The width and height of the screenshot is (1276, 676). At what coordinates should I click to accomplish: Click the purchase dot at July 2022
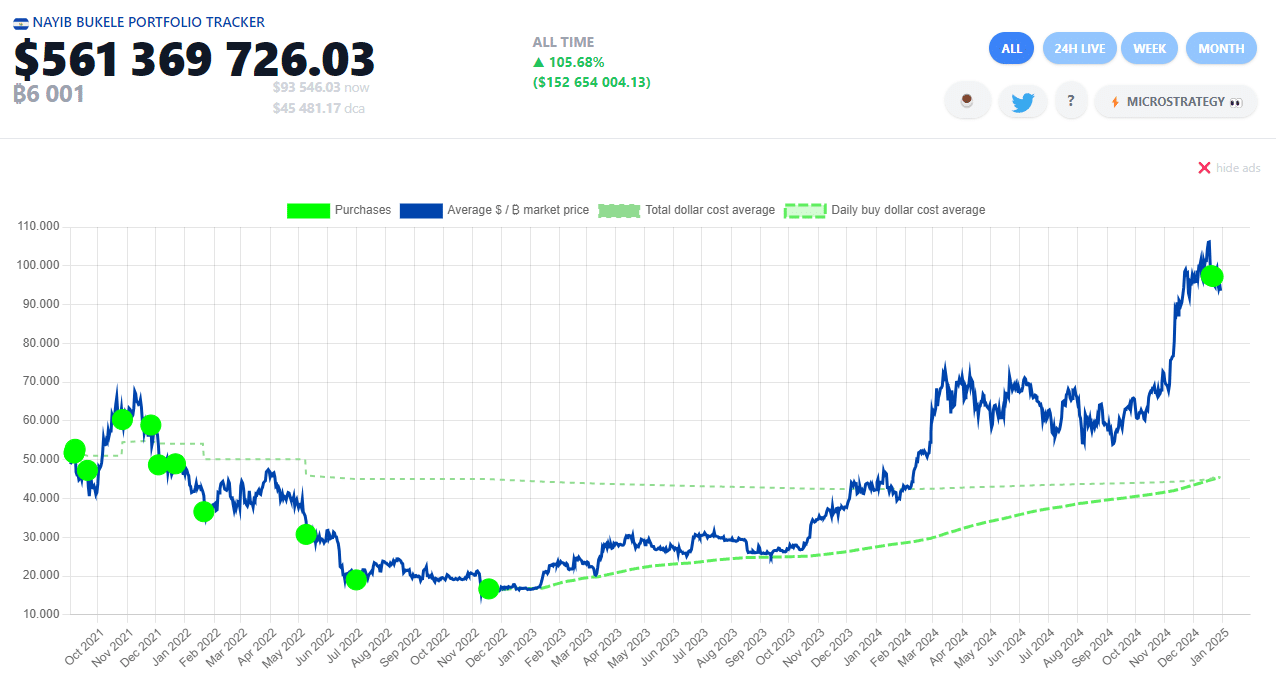pyautogui.click(x=355, y=579)
